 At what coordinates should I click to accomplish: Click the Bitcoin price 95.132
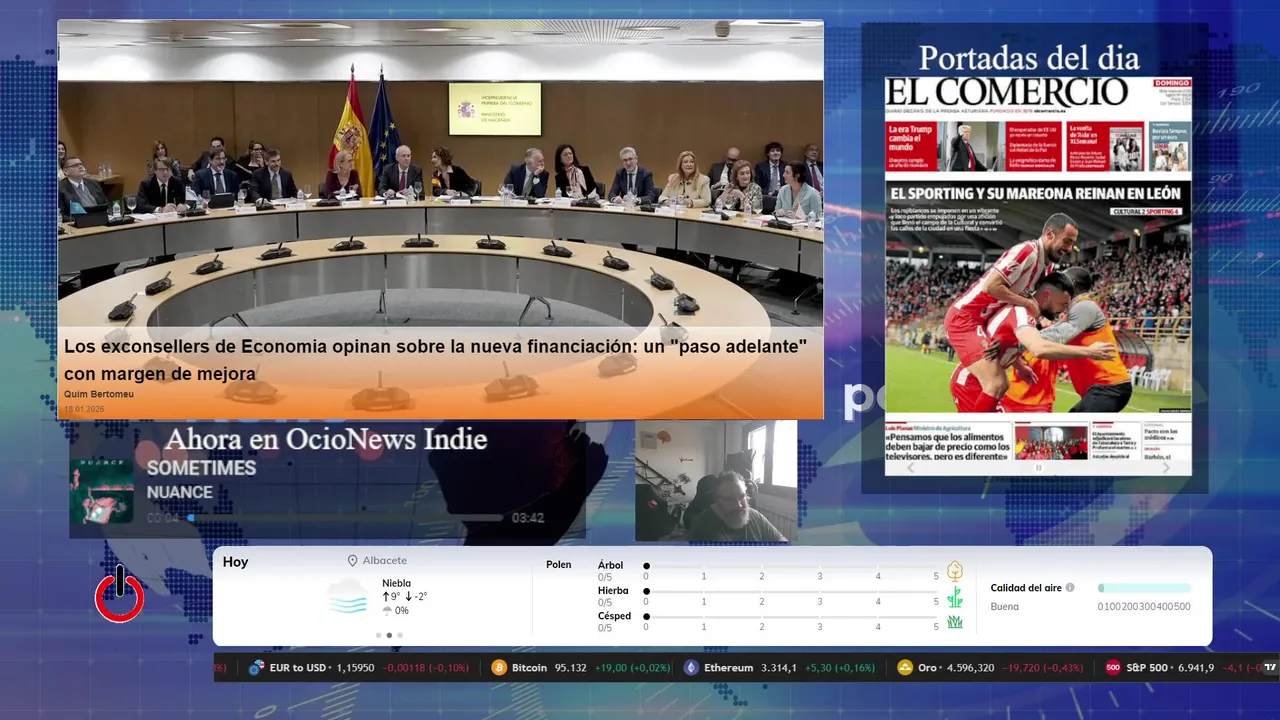pos(570,668)
